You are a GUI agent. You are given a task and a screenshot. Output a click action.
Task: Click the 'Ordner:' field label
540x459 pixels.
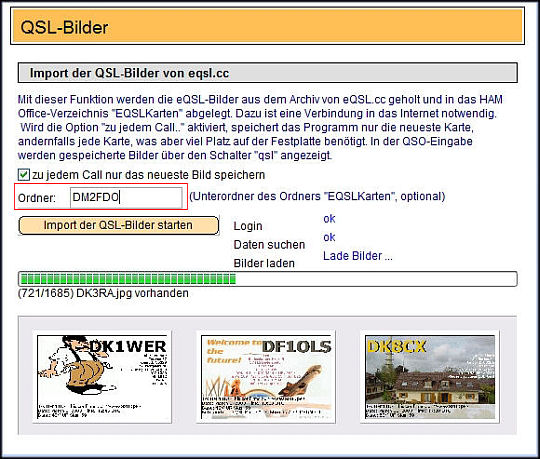(x=37, y=198)
